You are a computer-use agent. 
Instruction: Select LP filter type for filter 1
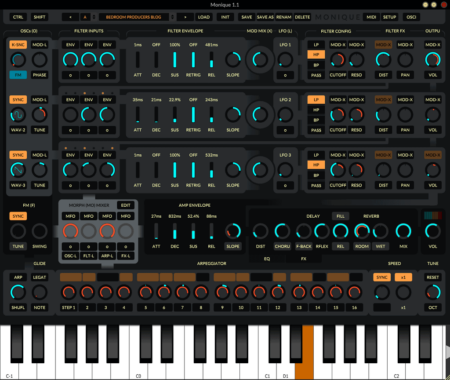[316, 45]
